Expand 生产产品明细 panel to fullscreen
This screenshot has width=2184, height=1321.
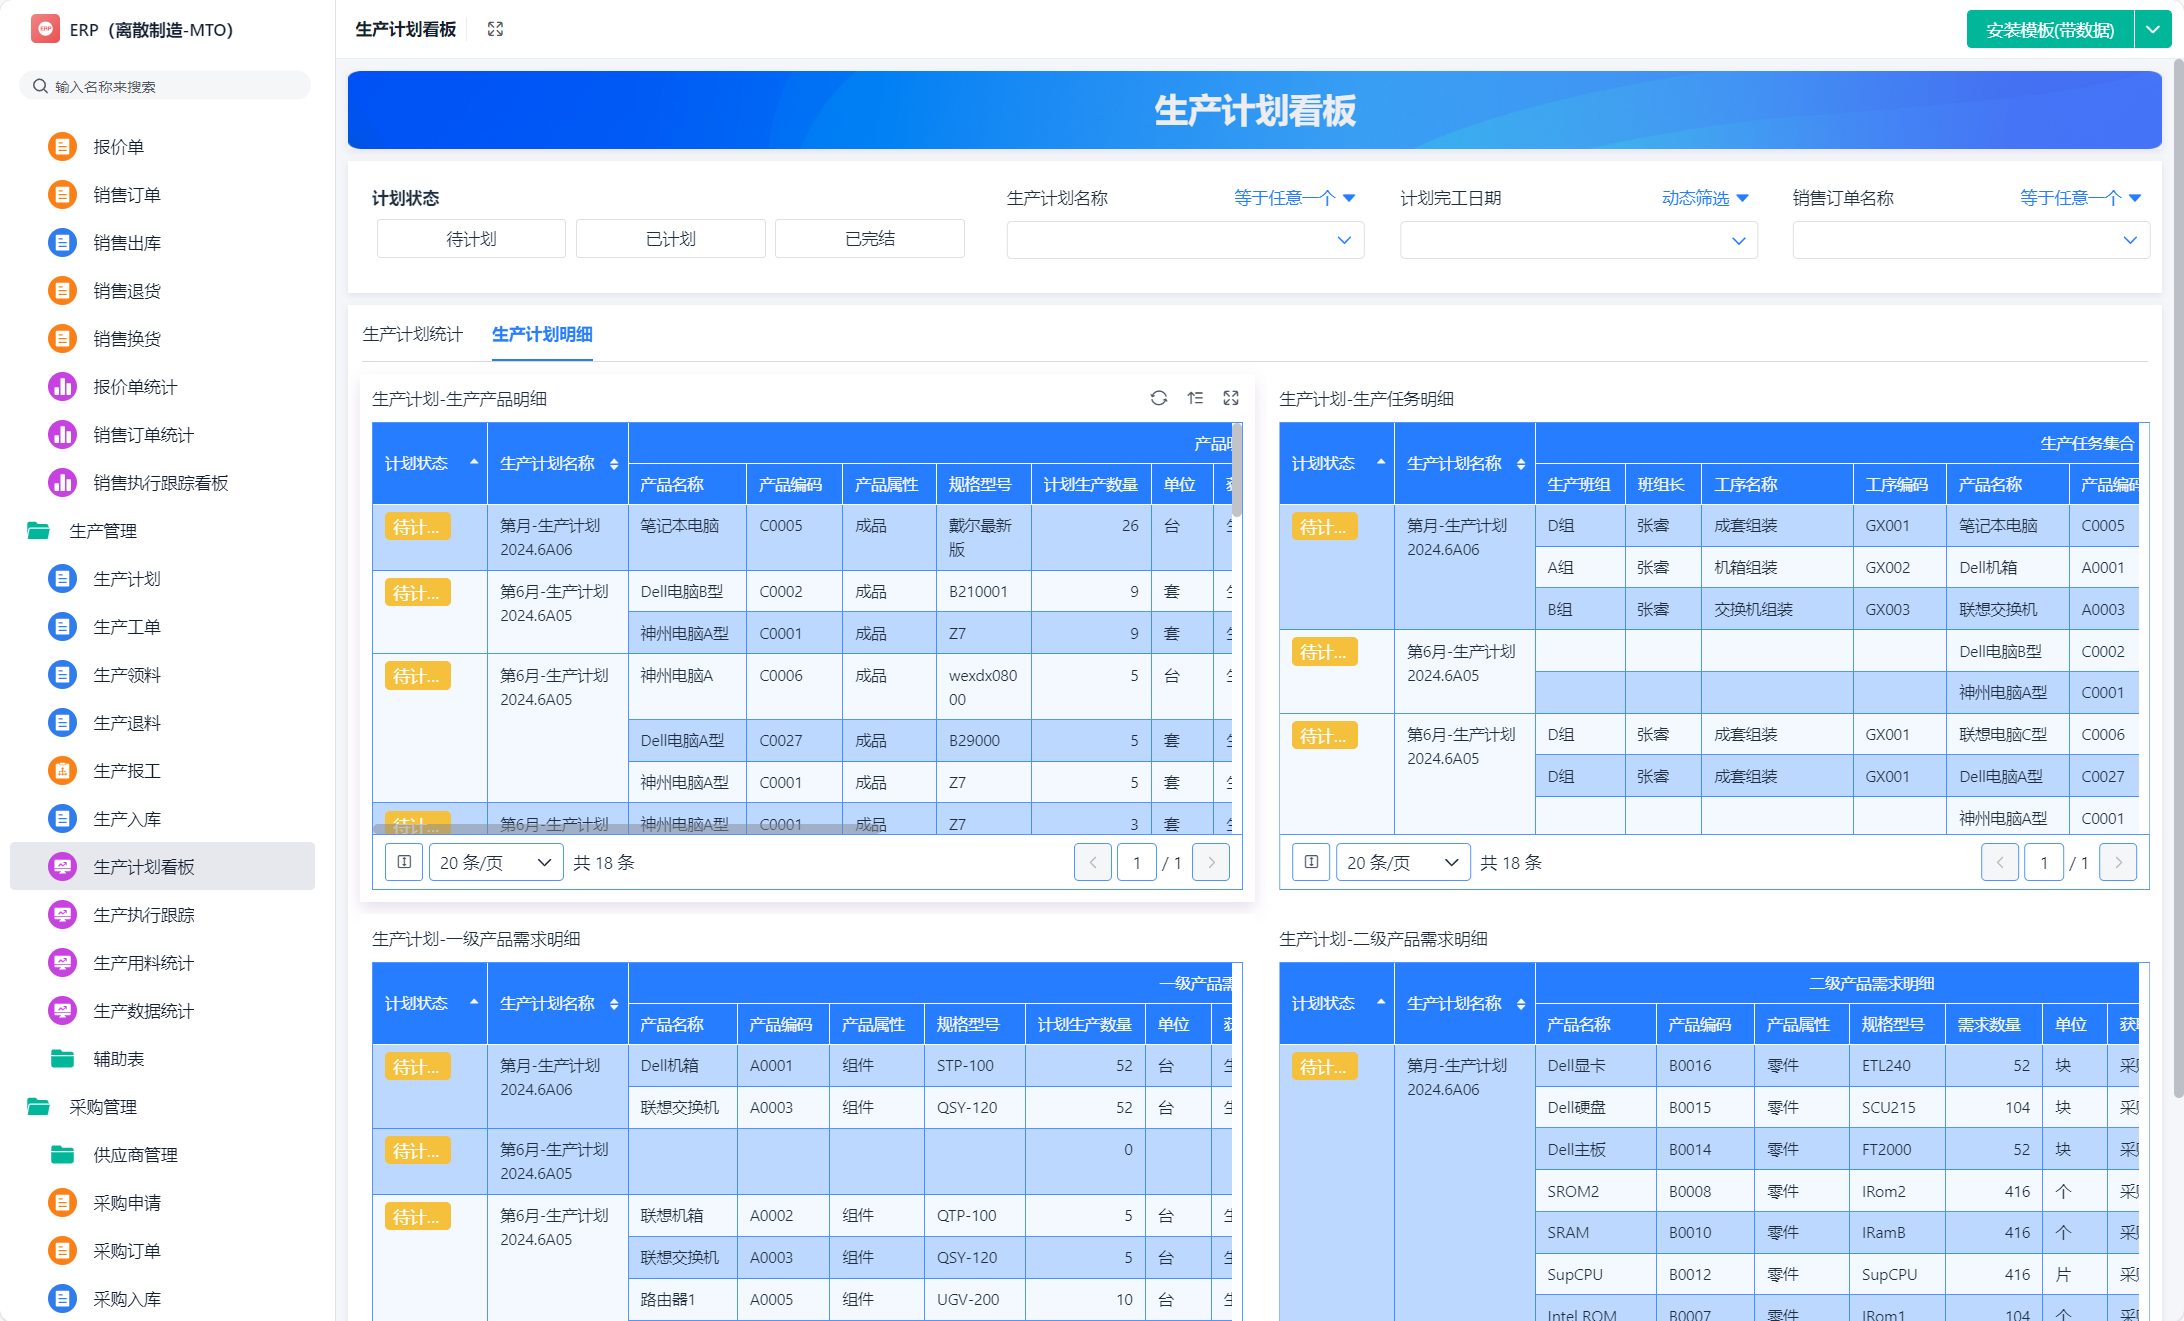pyautogui.click(x=1231, y=398)
